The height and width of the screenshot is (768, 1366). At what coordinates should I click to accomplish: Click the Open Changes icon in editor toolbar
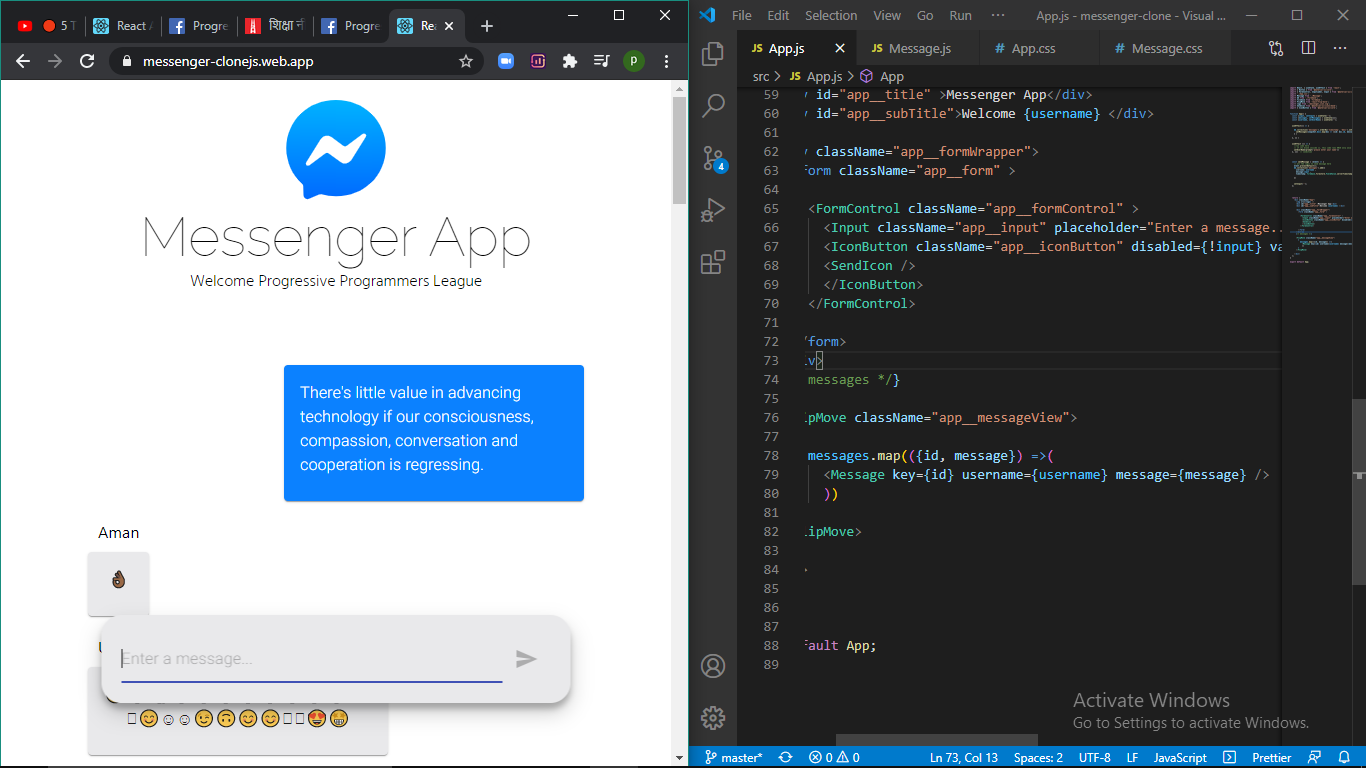pos(1276,48)
